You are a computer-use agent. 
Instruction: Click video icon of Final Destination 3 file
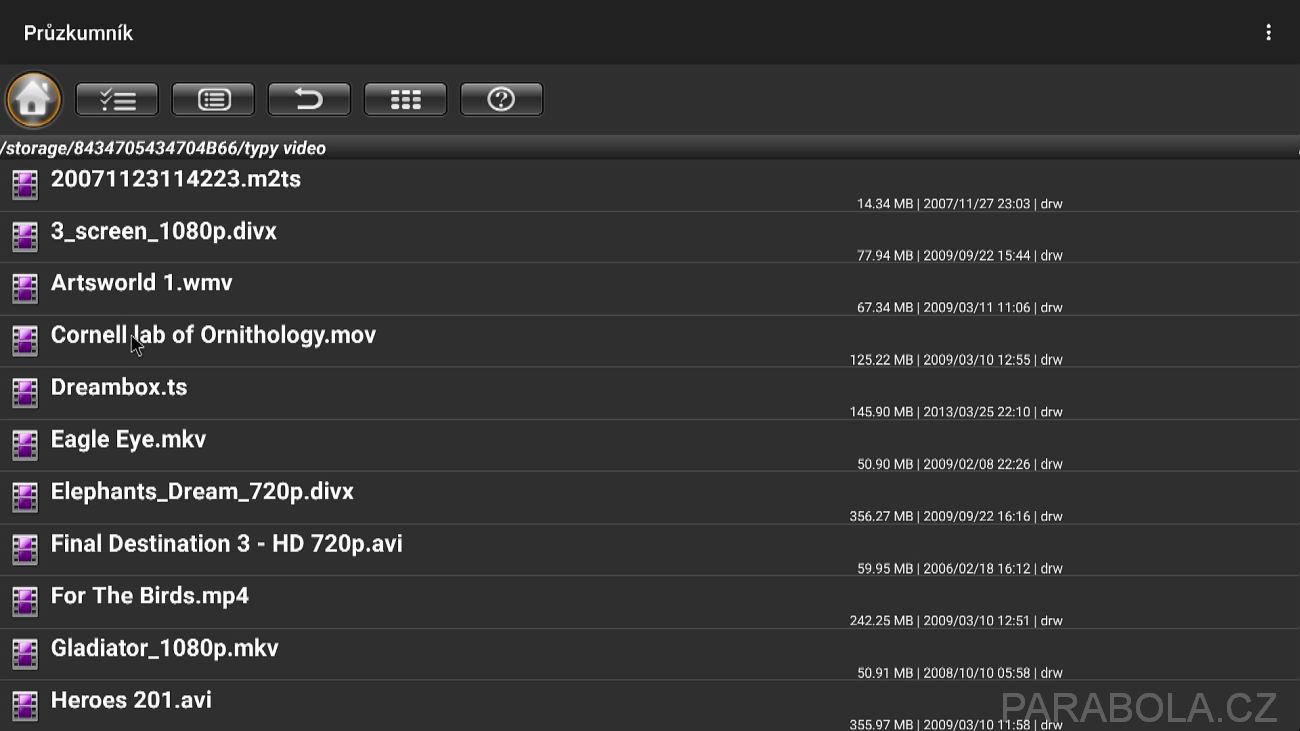(25, 549)
